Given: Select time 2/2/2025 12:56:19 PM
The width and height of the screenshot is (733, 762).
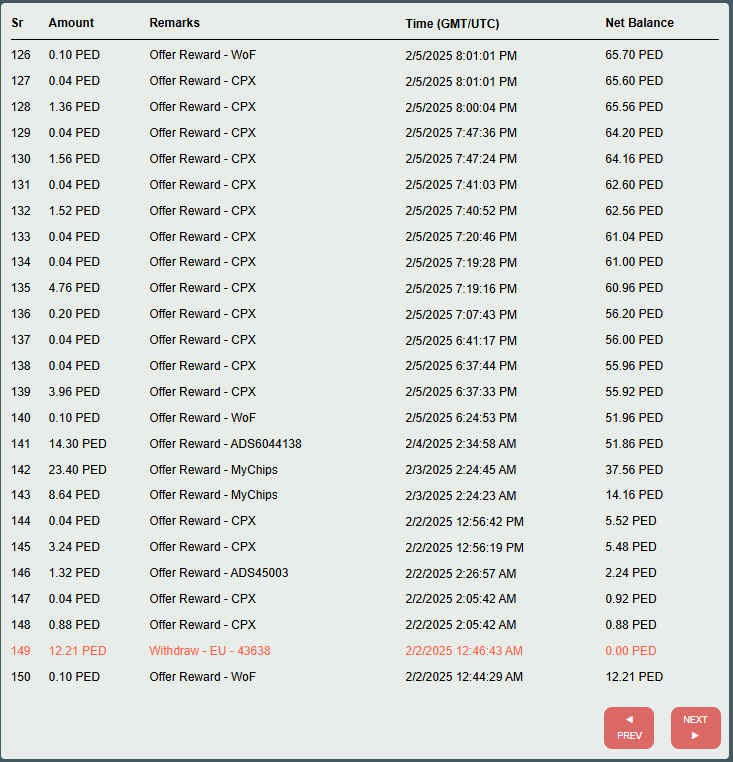Looking at the screenshot, I should 465,548.
